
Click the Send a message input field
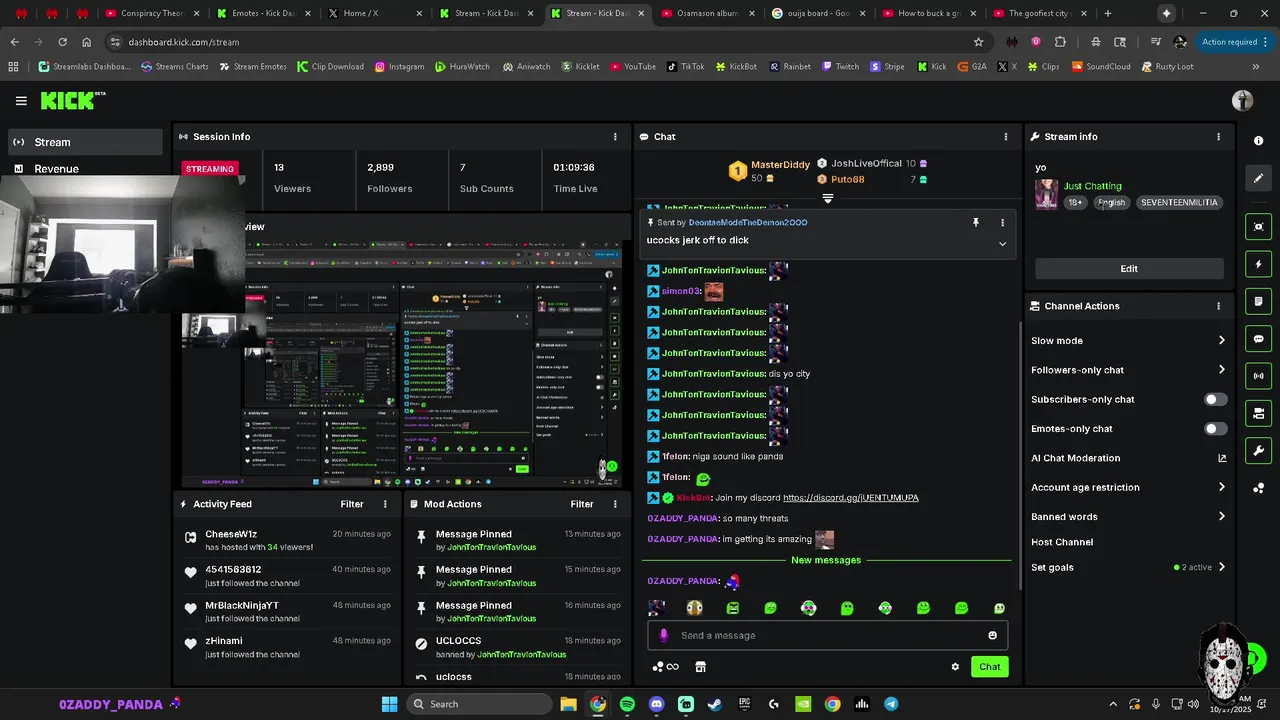click(x=828, y=635)
